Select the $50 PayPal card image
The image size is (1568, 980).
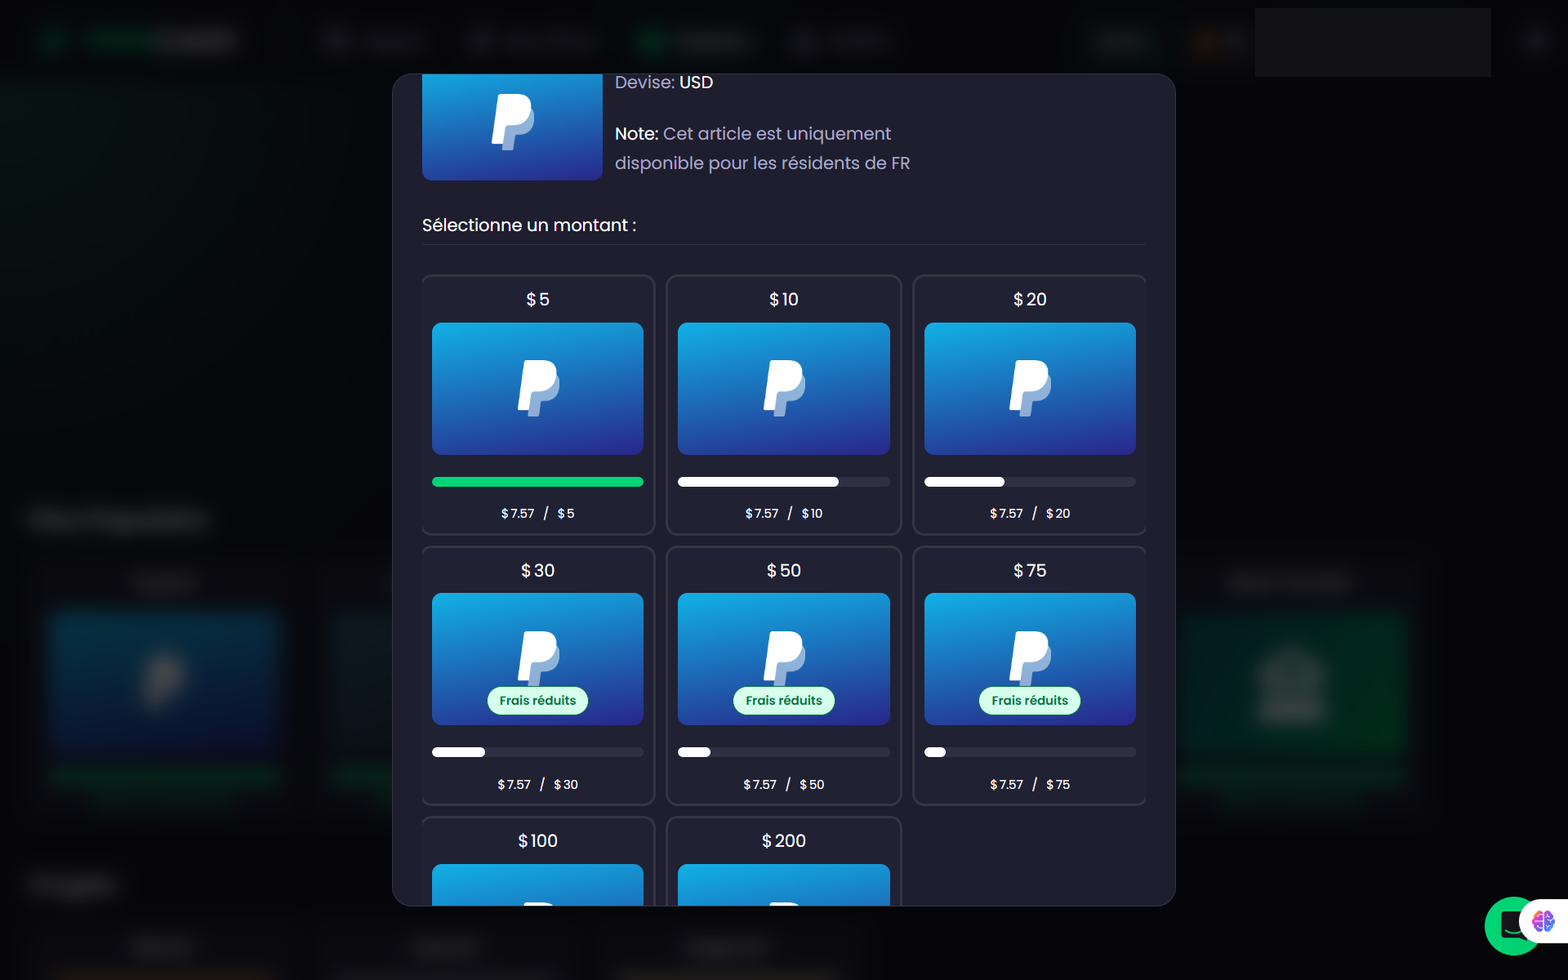click(x=783, y=659)
